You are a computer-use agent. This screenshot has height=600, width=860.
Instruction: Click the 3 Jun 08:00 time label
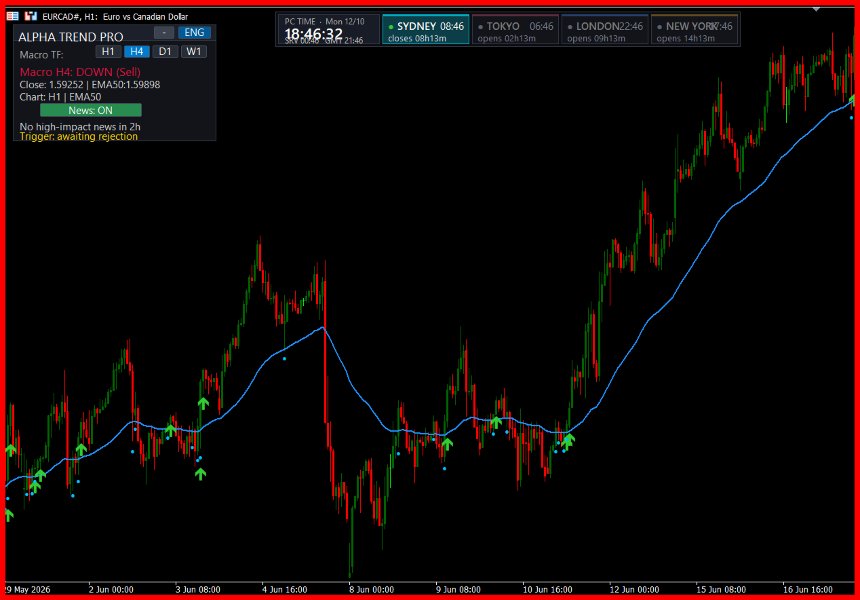[198, 590]
